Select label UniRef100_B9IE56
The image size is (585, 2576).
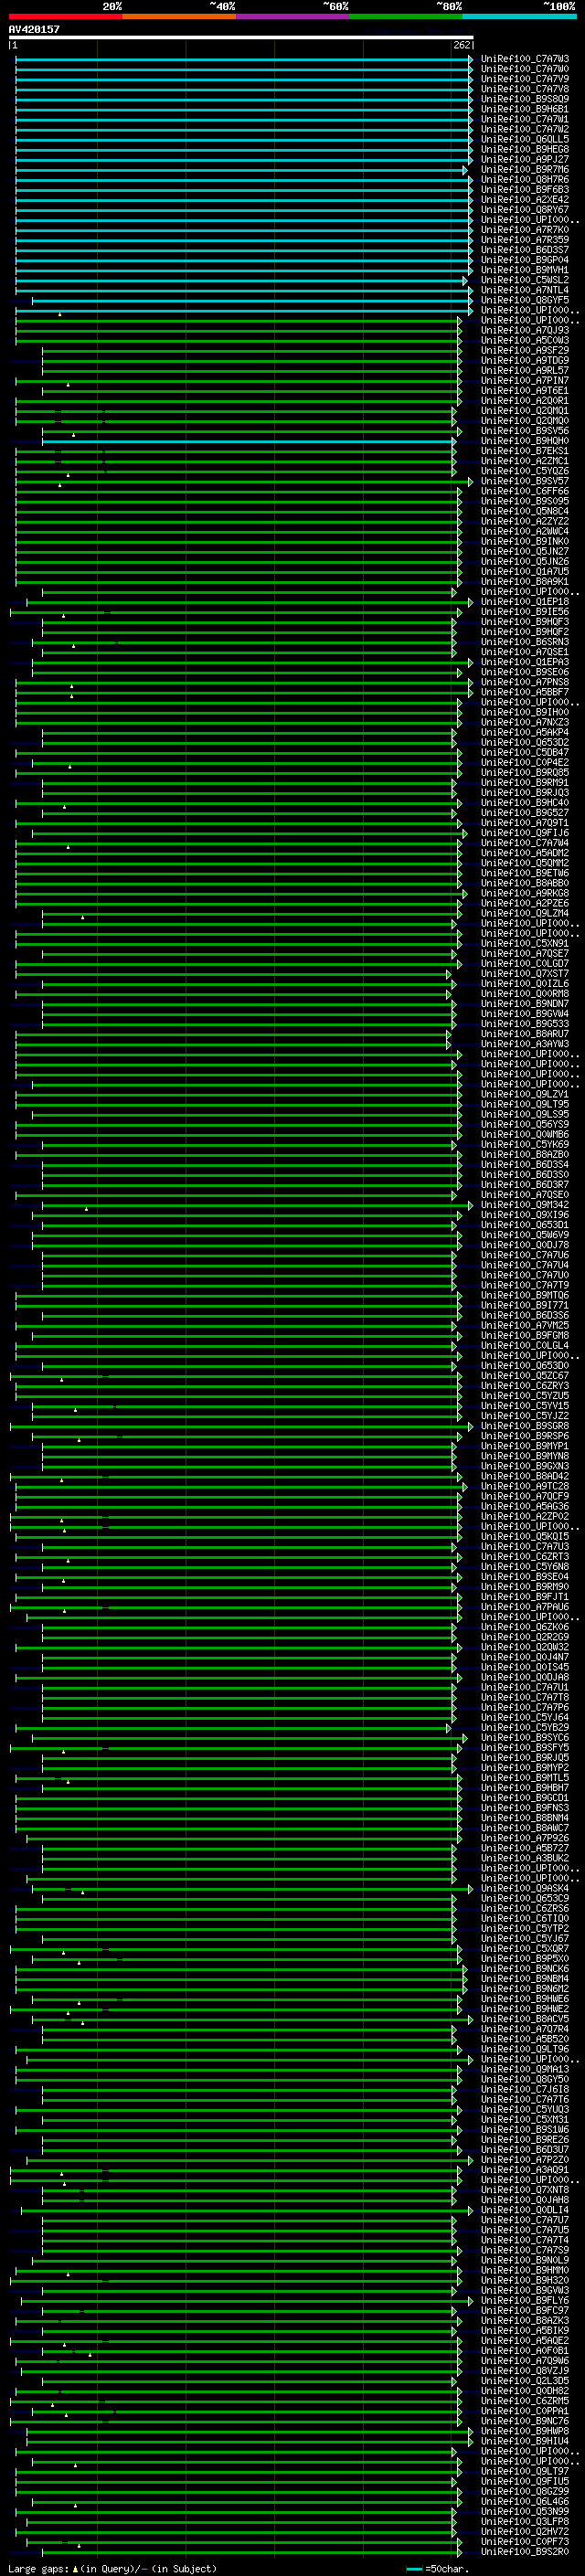tap(525, 611)
